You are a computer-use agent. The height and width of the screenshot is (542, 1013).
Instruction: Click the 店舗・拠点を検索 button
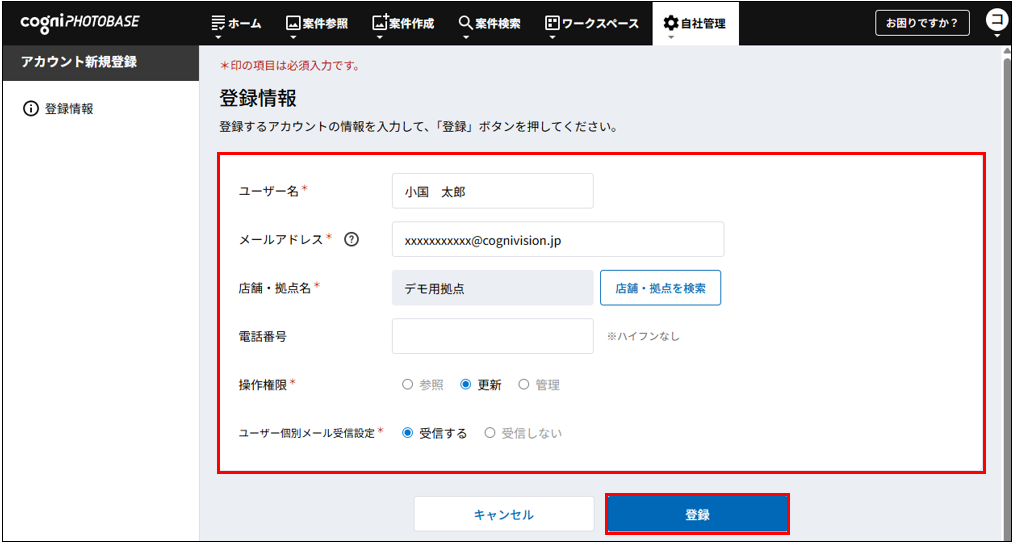pos(660,288)
